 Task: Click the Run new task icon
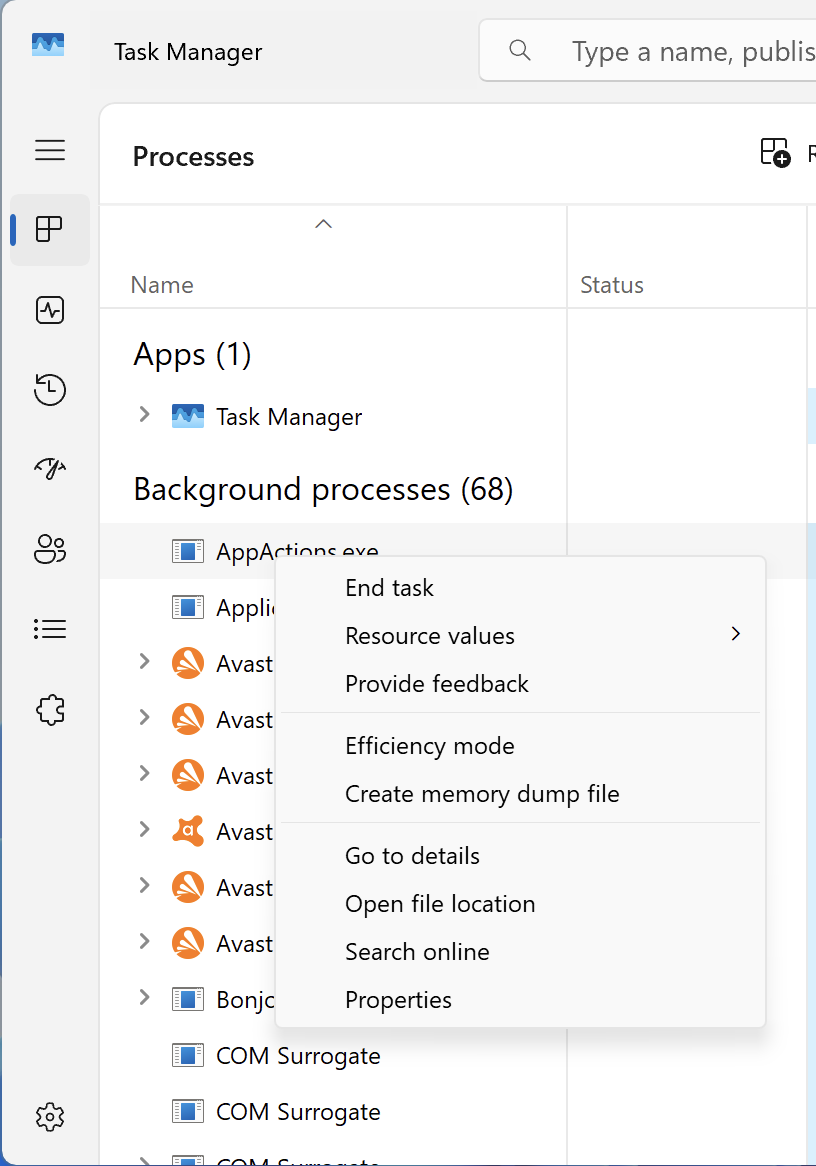[775, 152]
